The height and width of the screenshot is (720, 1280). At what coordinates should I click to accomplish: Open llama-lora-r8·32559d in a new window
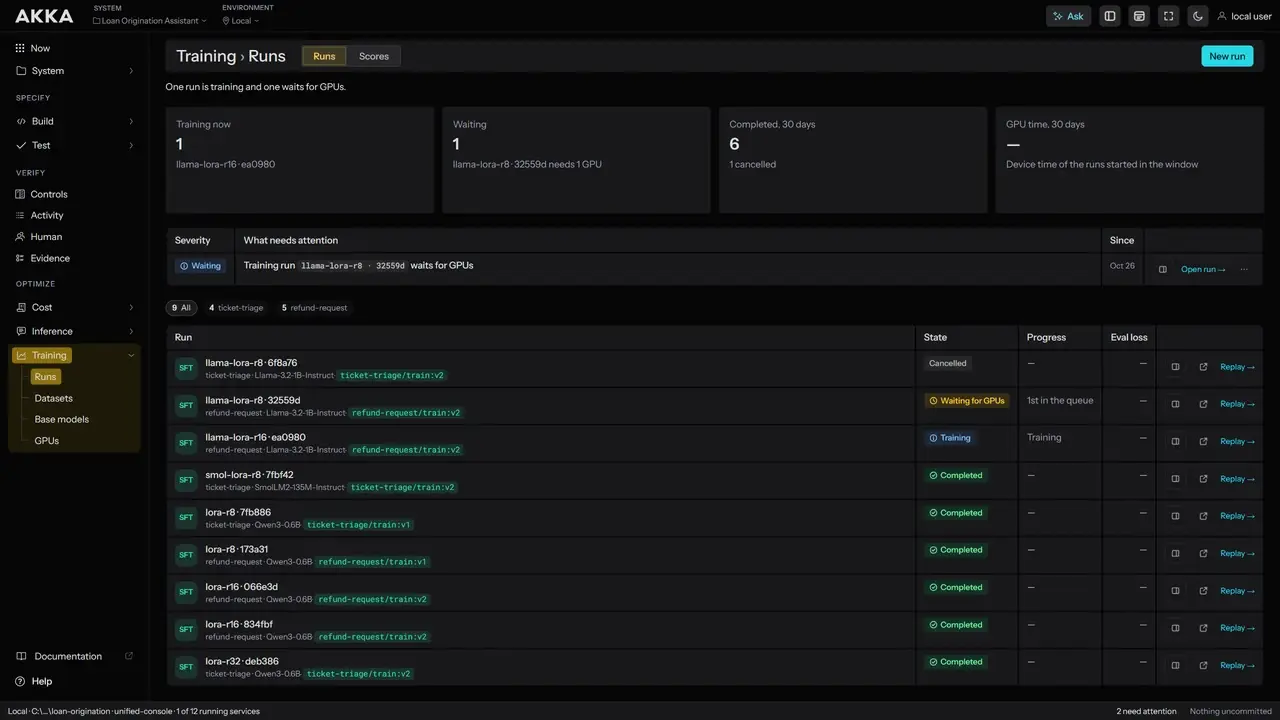point(1203,404)
